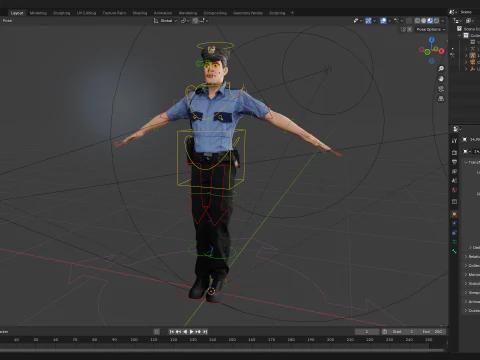Click the pan hand viewport icon
The width and height of the screenshot is (480, 360).
click(x=441, y=79)
